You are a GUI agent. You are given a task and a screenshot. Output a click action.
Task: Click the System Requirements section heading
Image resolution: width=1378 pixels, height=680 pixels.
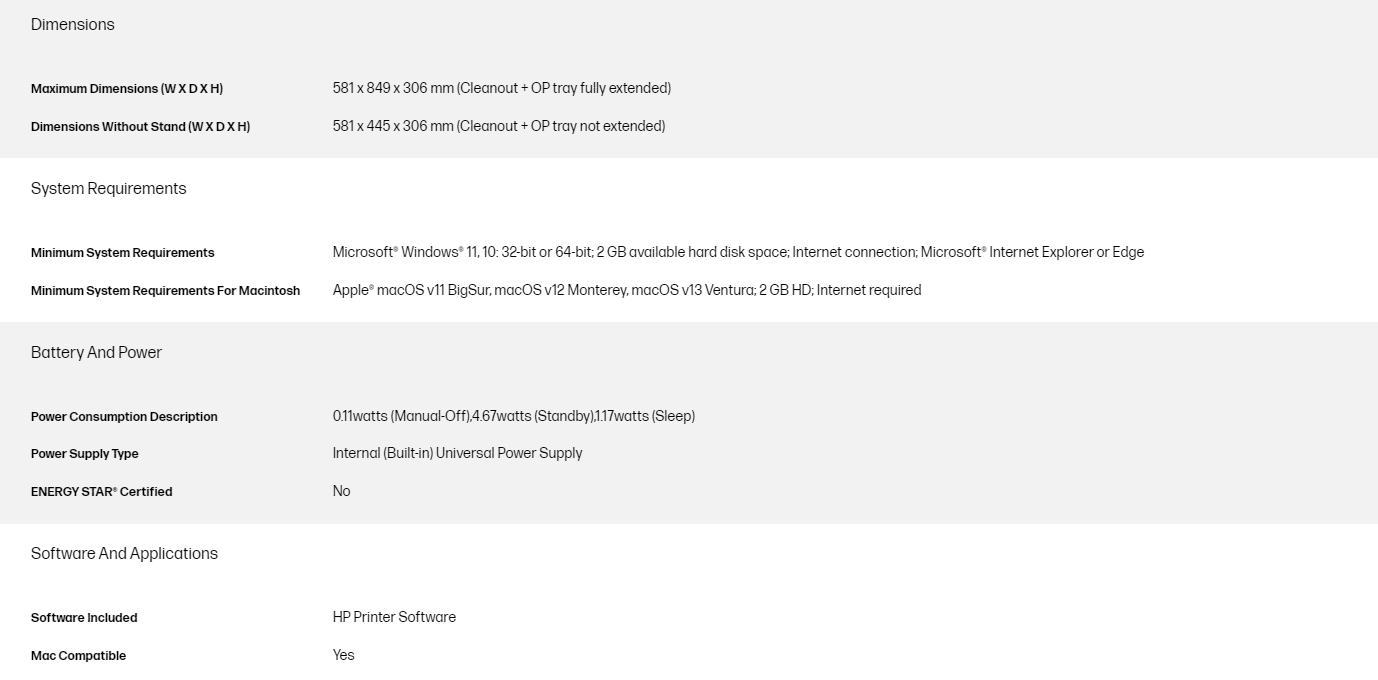108,189
